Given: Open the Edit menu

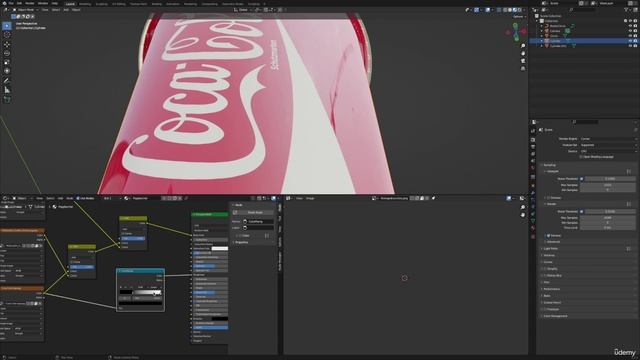Looking at the screenshot, I should coord(19,3).
